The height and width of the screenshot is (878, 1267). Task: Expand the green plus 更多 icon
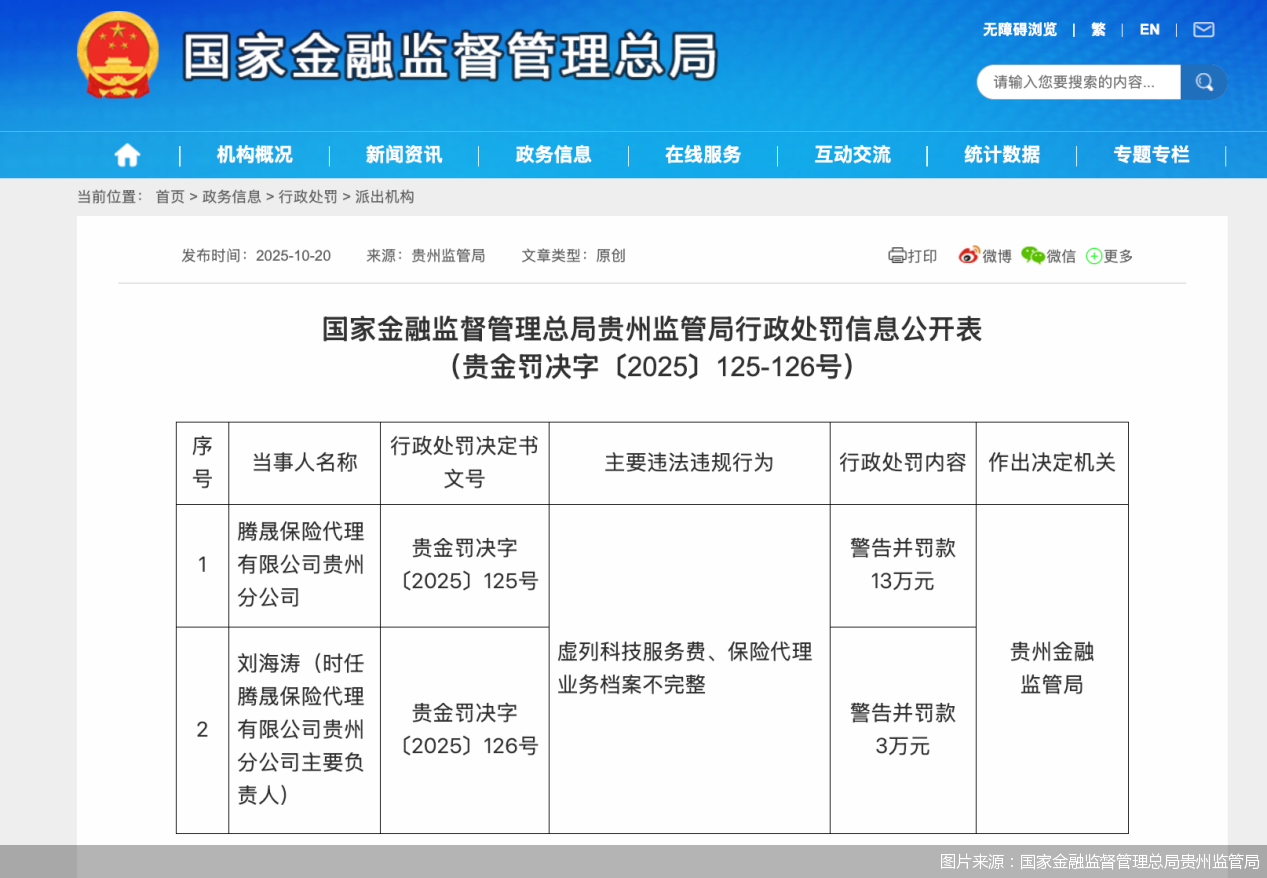[x=1094, y=256]
